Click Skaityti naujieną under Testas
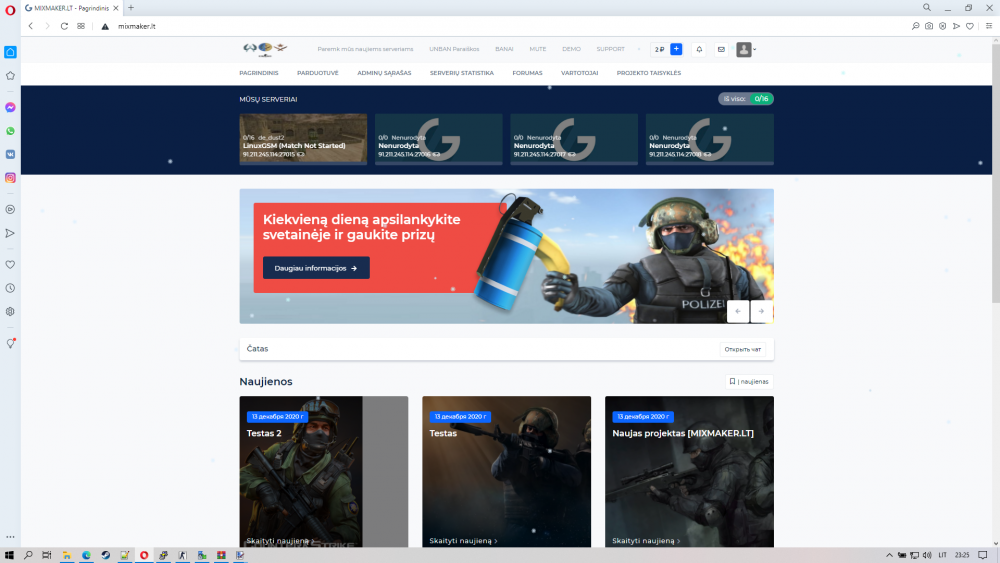Image resolution: width=1000 pixels, height=563 pixels. pyautogui.click(x=463, y=541)
